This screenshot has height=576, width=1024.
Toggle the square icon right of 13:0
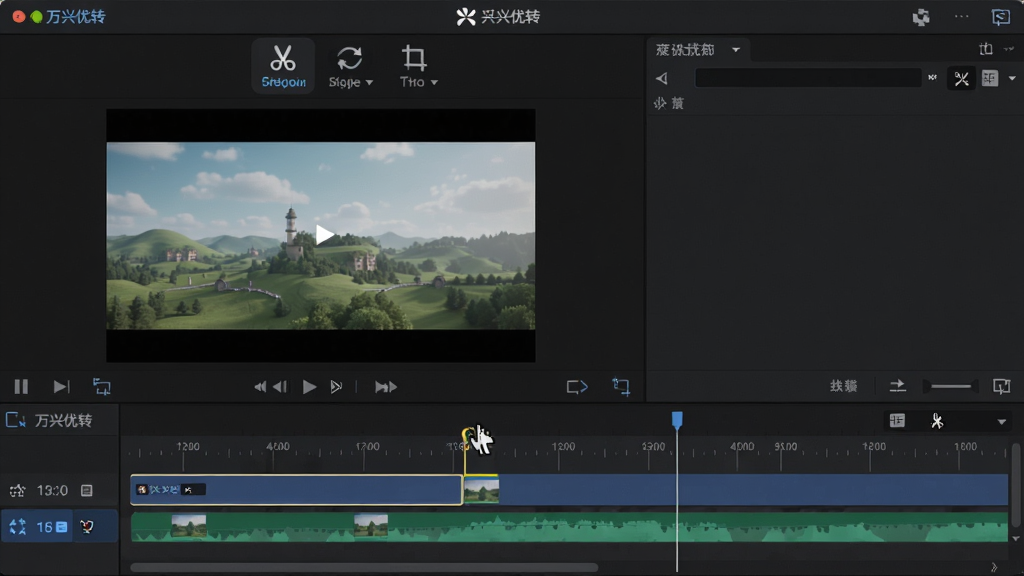87,490
